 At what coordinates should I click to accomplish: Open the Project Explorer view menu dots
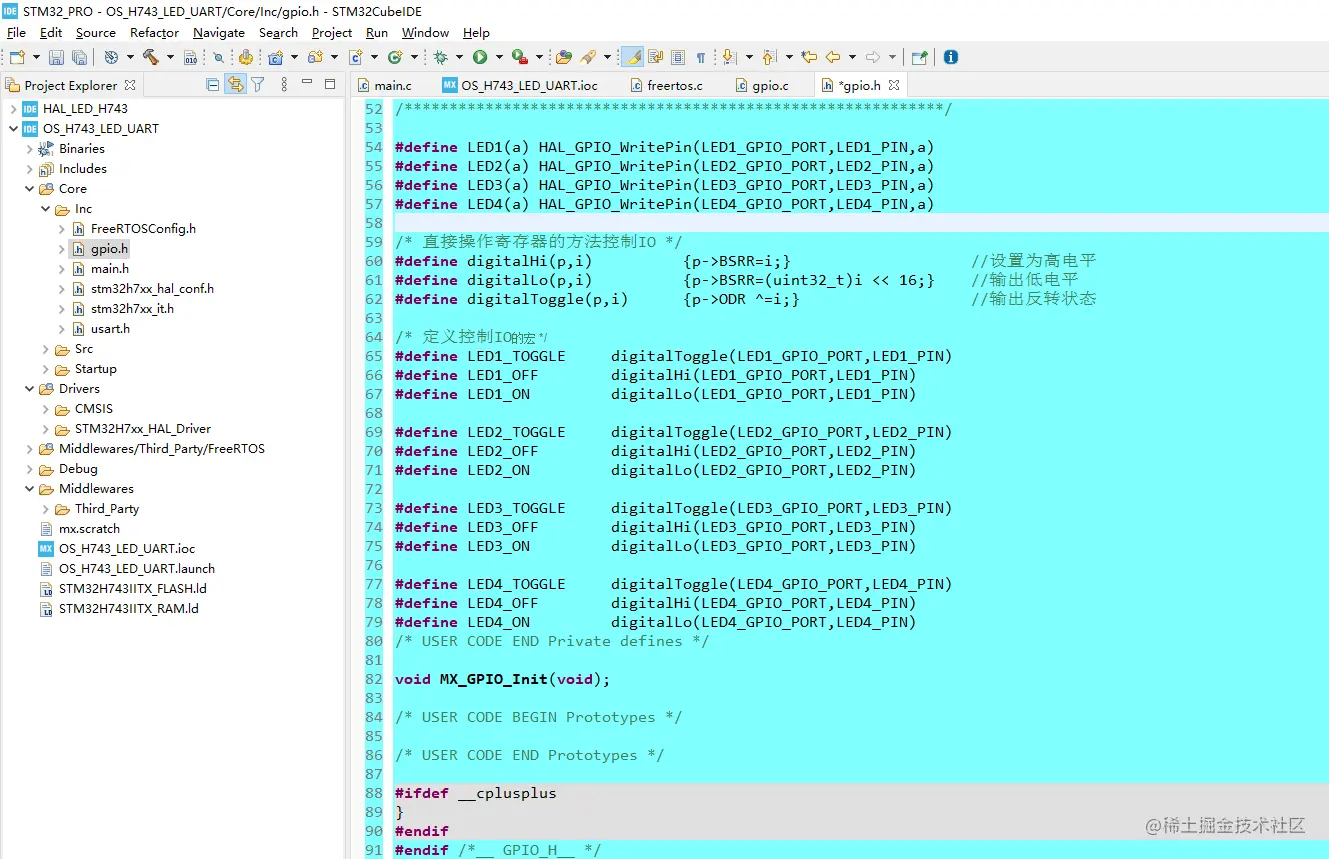[x=284, y=85]
